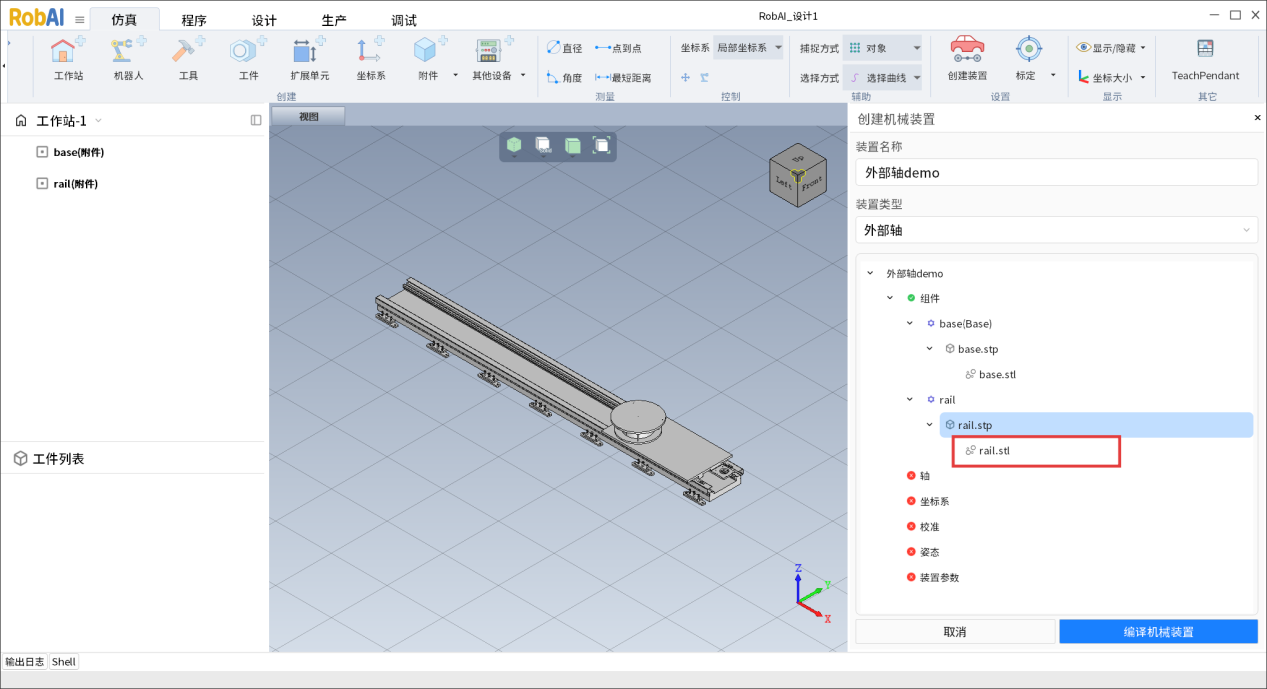Insert a 扩展单元 extension unit

pyautogui.click(x=309, y=57)
